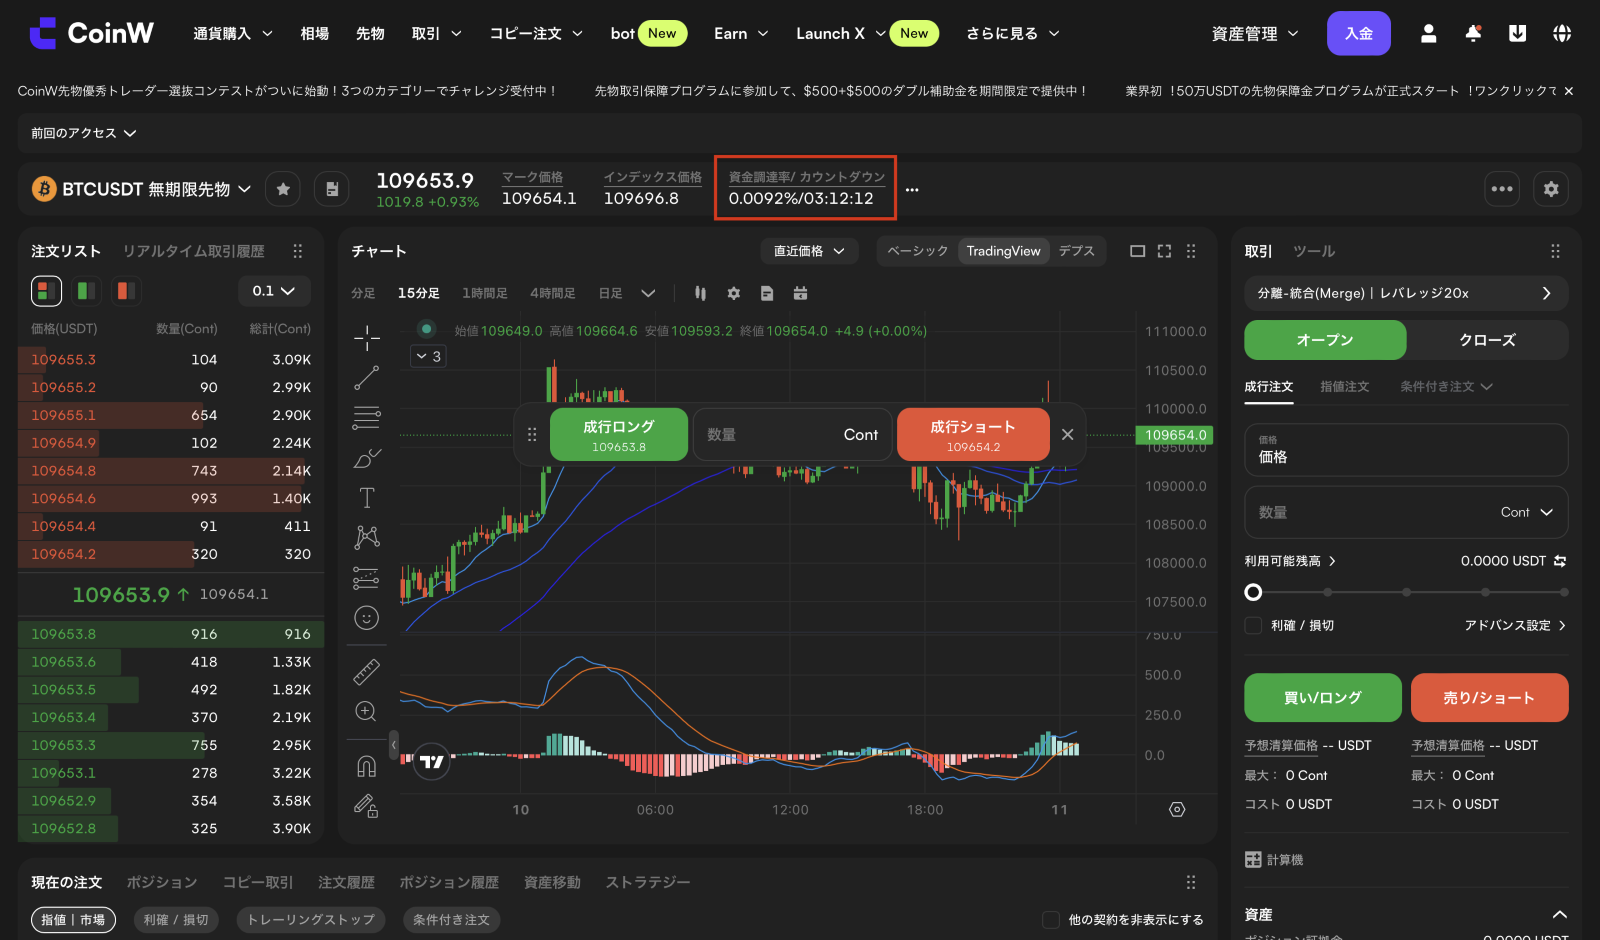This screenshot has height=940, width=1600.
Task: Click the favorite star icon for BTCUSDT
Action: 283,189
